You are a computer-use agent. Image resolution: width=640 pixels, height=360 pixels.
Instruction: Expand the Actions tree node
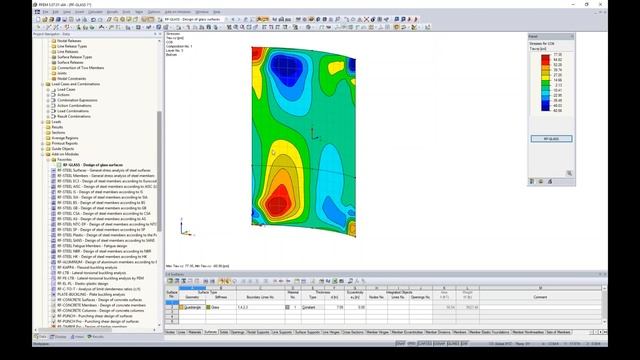pyautogui.click(x=48, y=95)
